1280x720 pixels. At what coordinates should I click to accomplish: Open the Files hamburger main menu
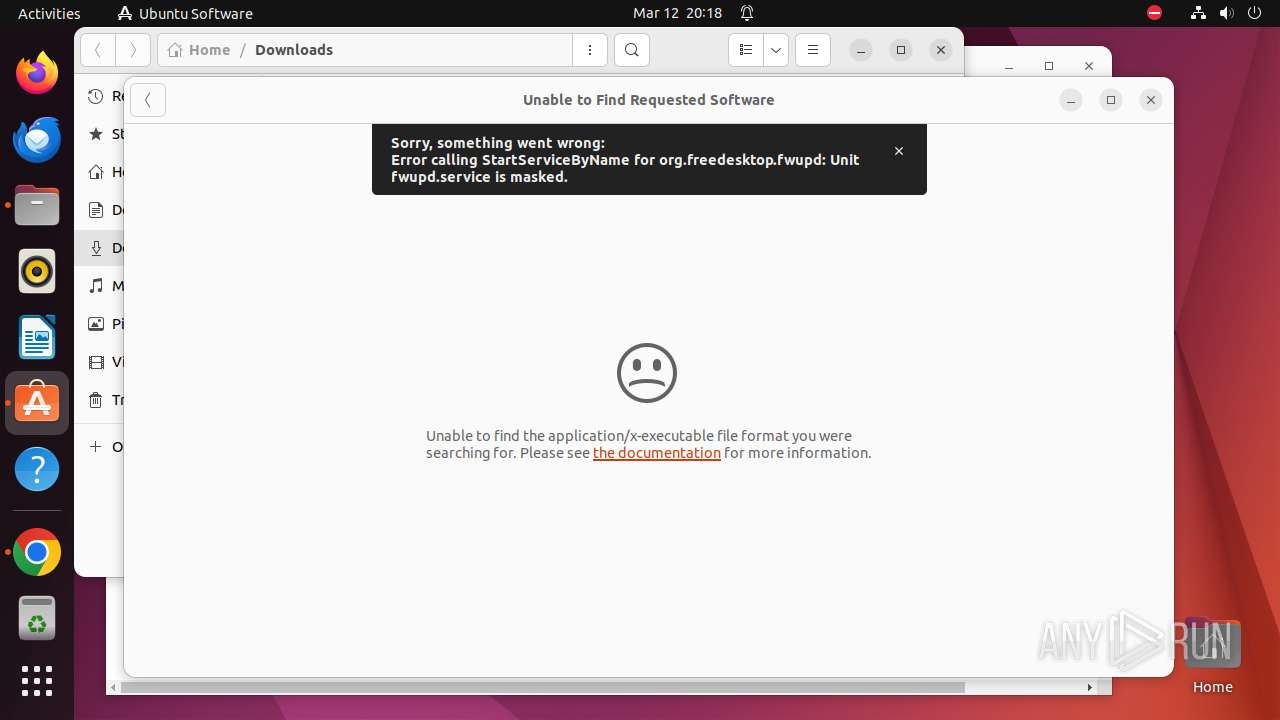[813, 50]
